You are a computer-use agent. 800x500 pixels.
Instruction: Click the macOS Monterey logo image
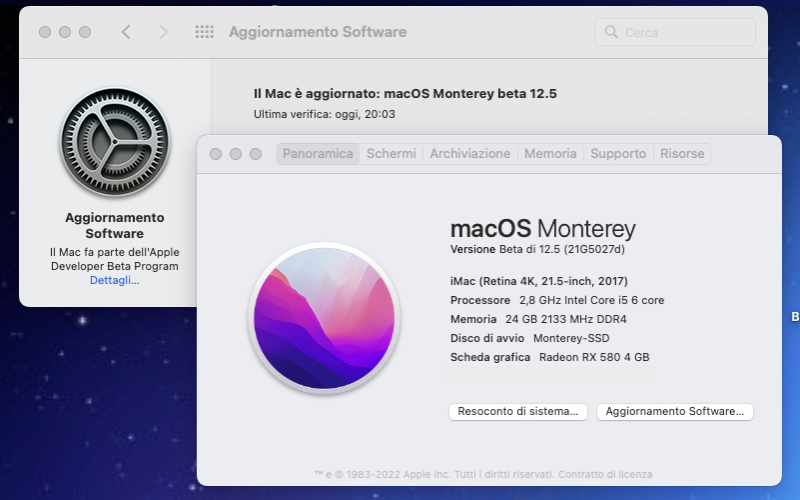coord(324,318)
